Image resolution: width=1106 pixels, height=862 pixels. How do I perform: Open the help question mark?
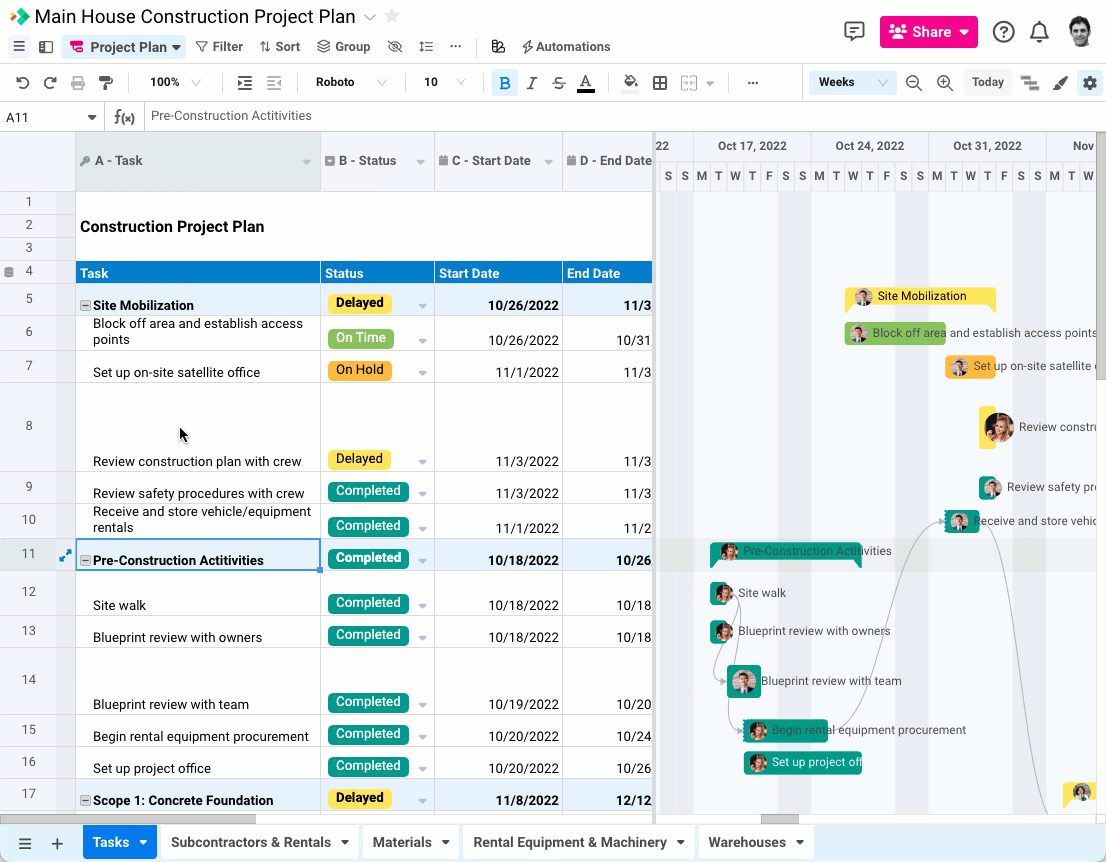1003,32
